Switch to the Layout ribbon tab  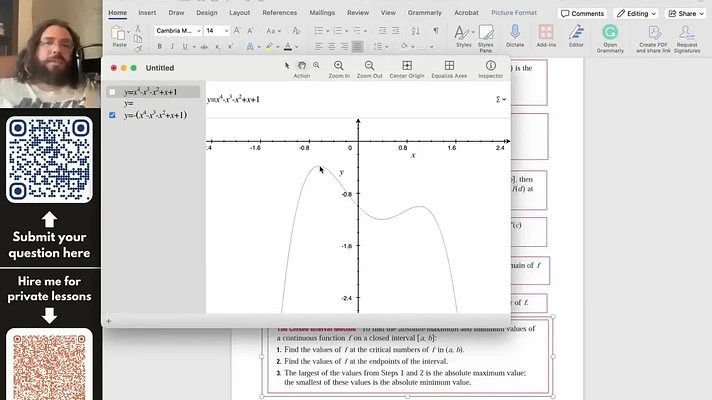[240, 13]
